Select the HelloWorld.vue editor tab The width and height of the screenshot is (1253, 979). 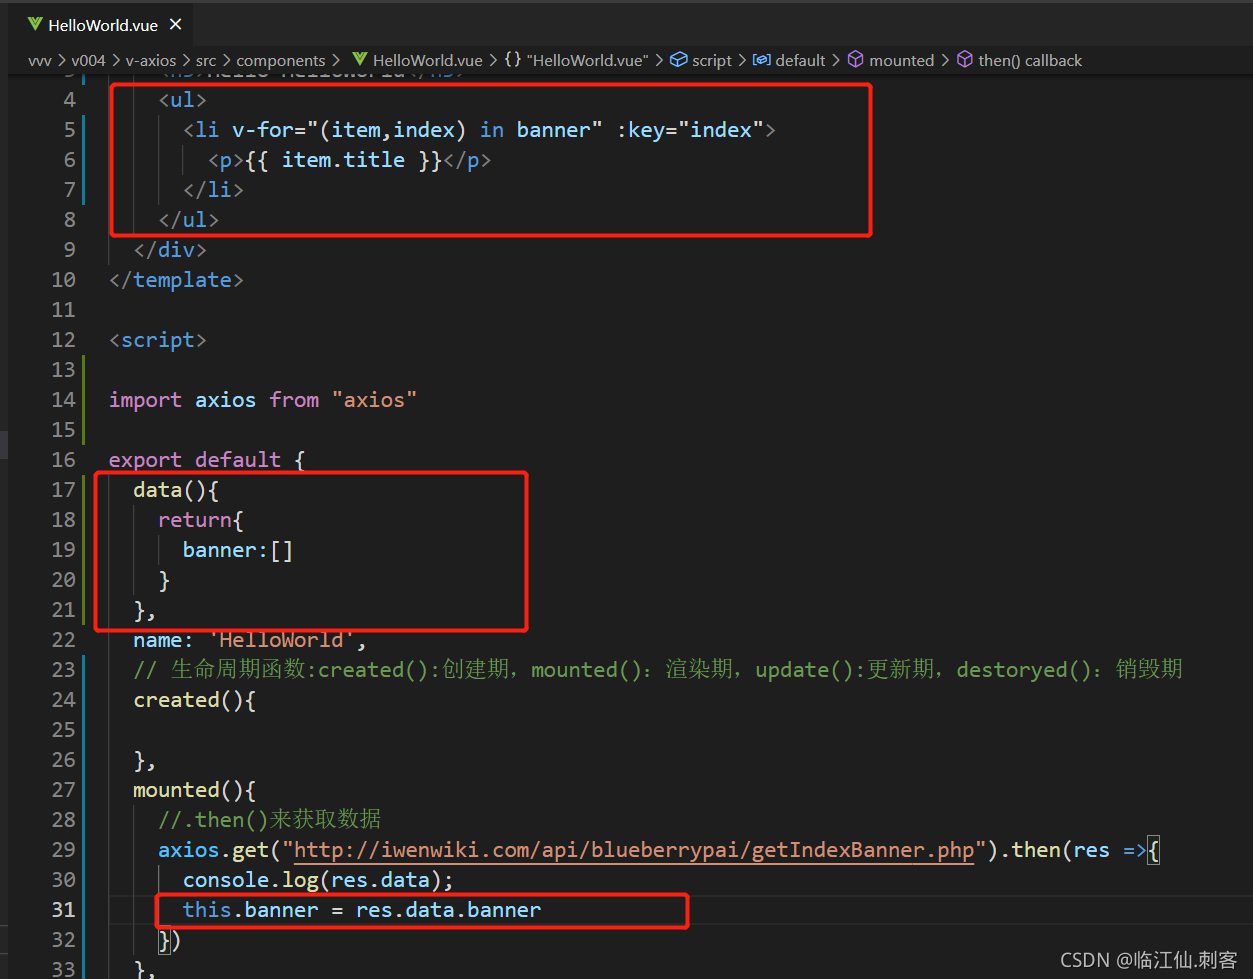click(x=103, y=24)
